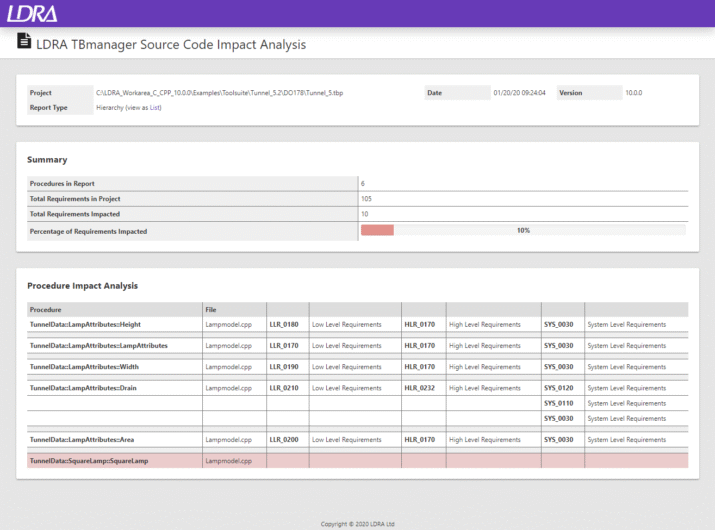Click the Procedure Impact Analysis heading

82,286
